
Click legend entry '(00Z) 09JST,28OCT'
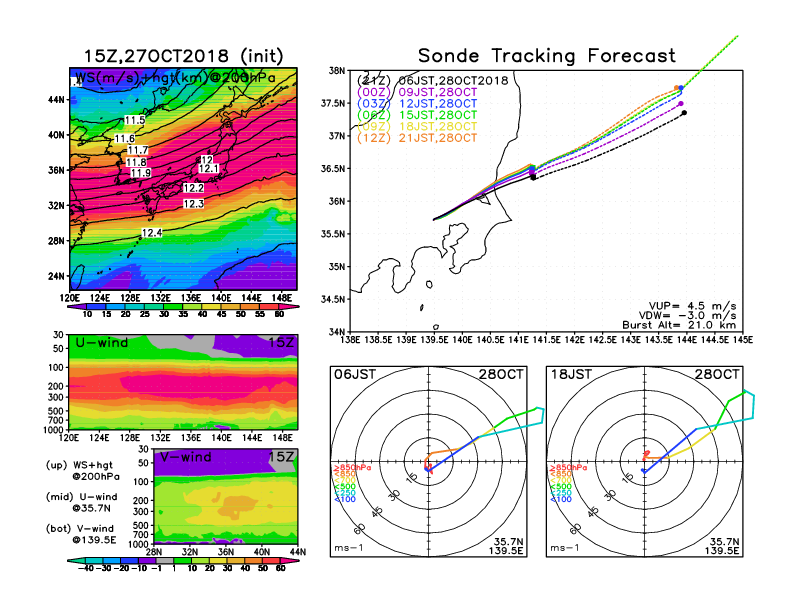(x=417, y=92)
